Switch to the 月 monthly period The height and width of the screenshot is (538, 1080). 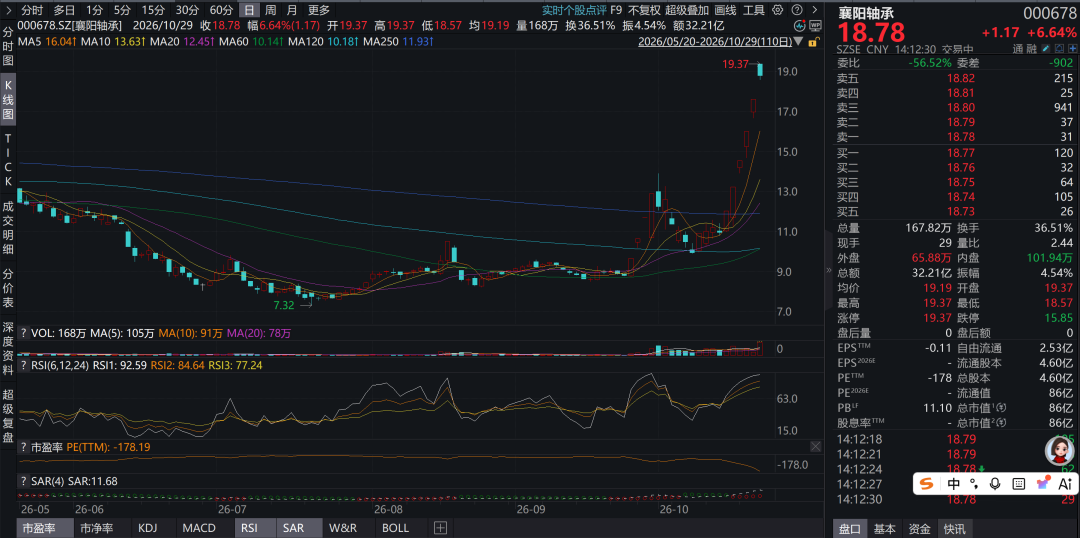point(292,10)
